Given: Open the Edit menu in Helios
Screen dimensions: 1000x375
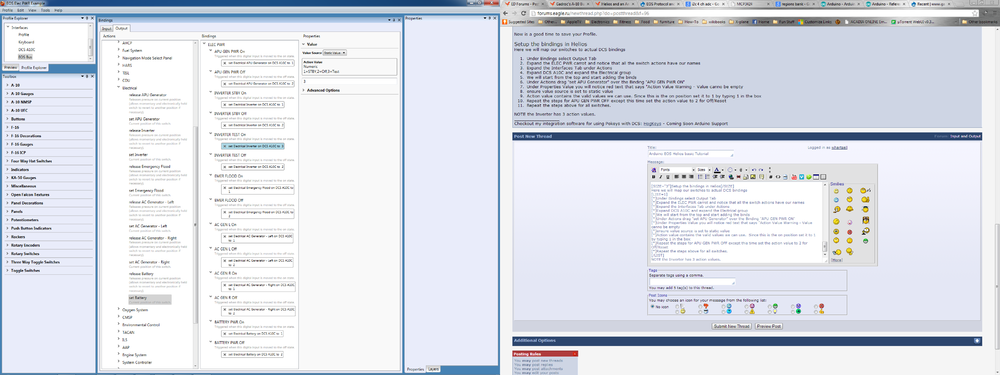Looking at the screenshot, I should point(20,10).
